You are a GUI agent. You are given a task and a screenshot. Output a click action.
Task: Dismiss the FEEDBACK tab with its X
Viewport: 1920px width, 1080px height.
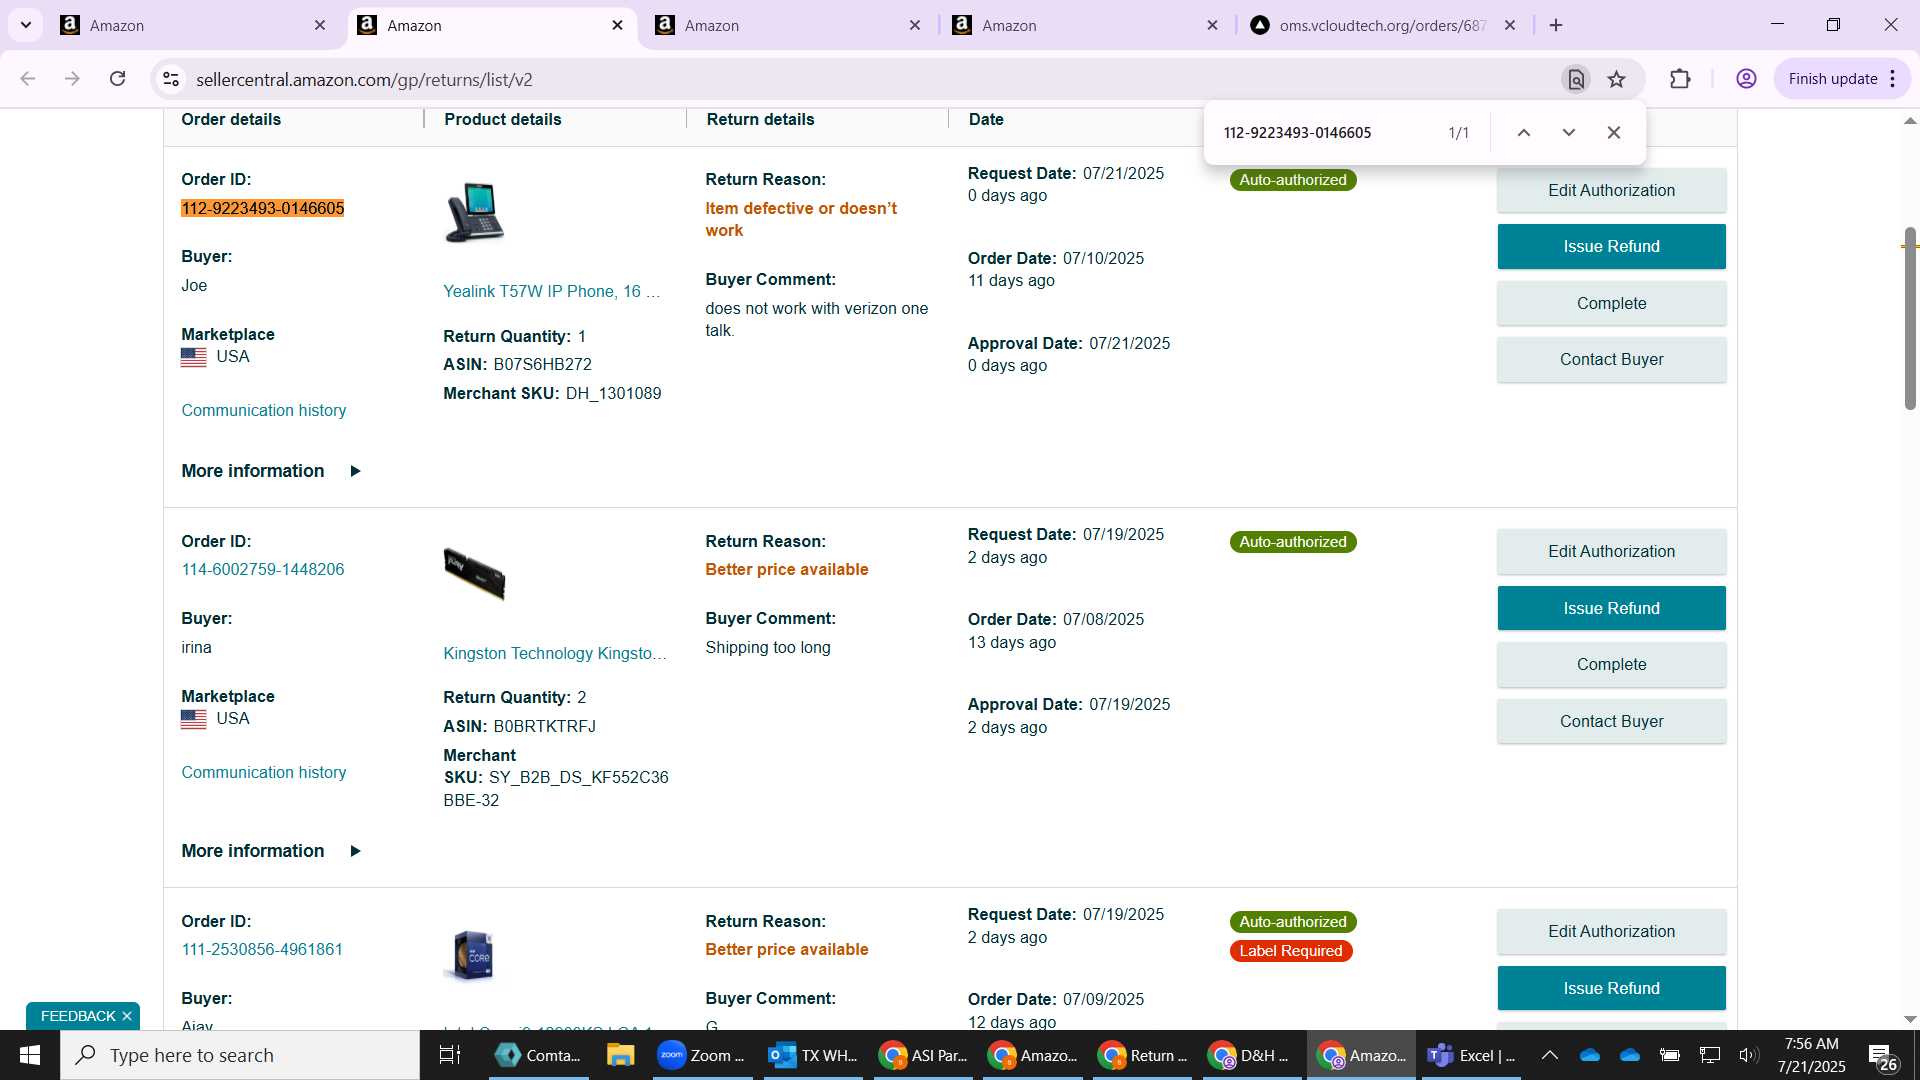[127, 1016]
